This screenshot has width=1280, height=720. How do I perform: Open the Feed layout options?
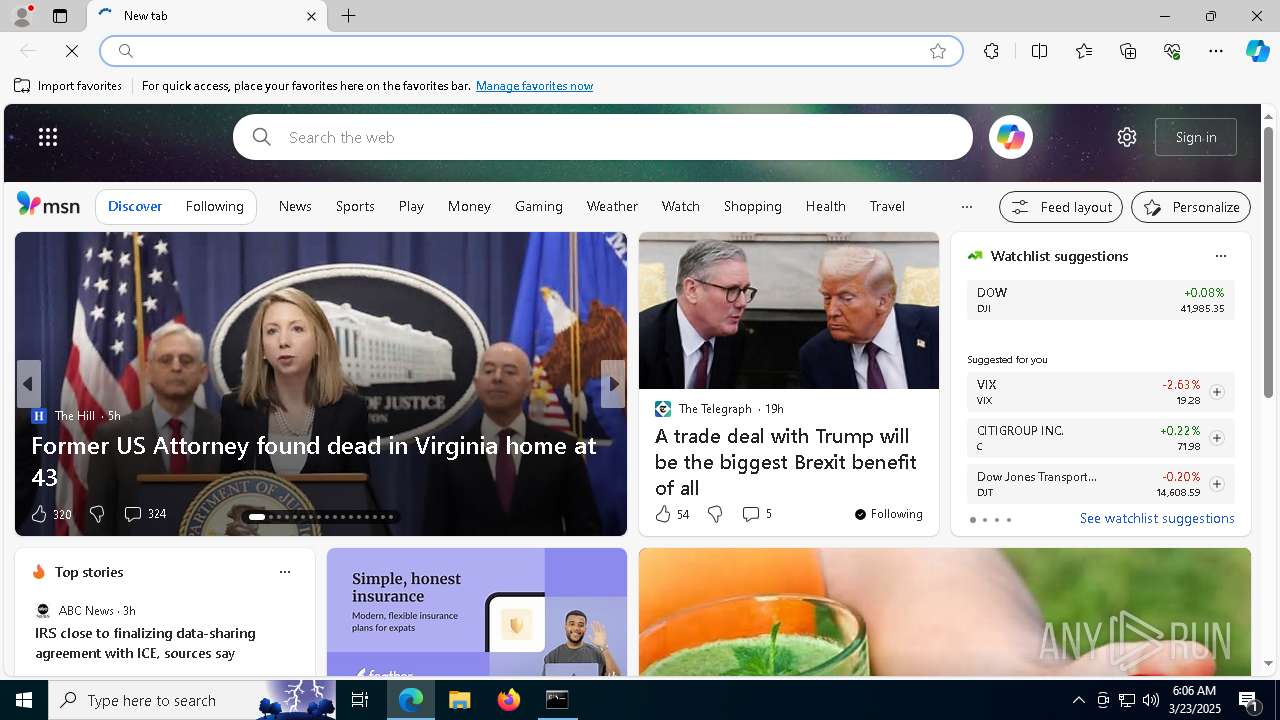click(x=1061, y=207)
